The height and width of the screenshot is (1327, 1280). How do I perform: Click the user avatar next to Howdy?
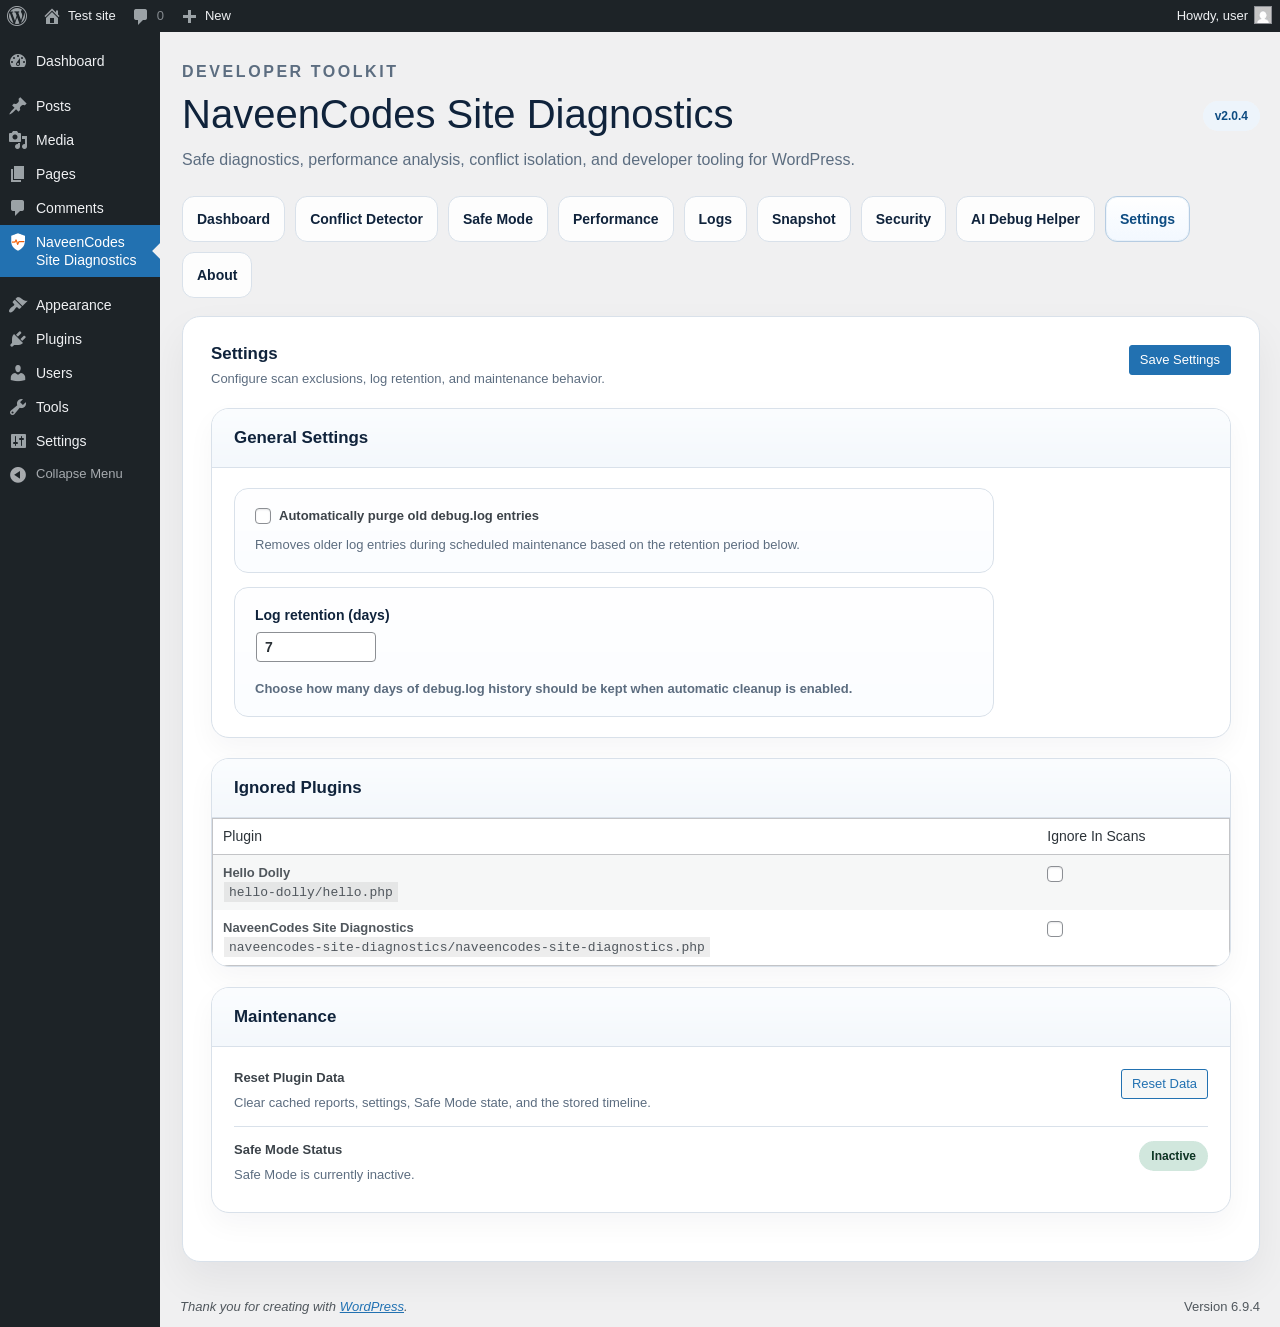[1263, 16]
